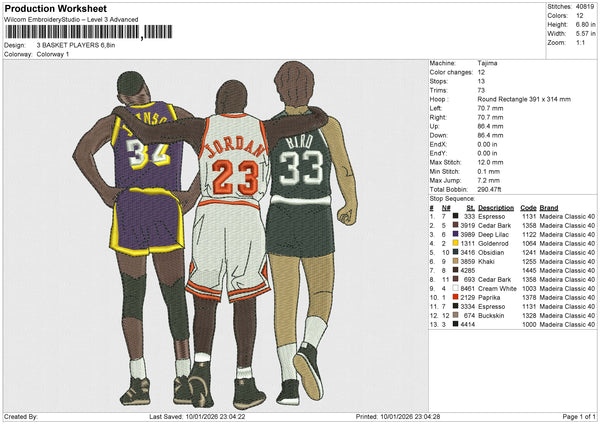Click the Left label with value 70.7 mm
The height and width of the screenshot is (424, 600).
coord(435,108)
